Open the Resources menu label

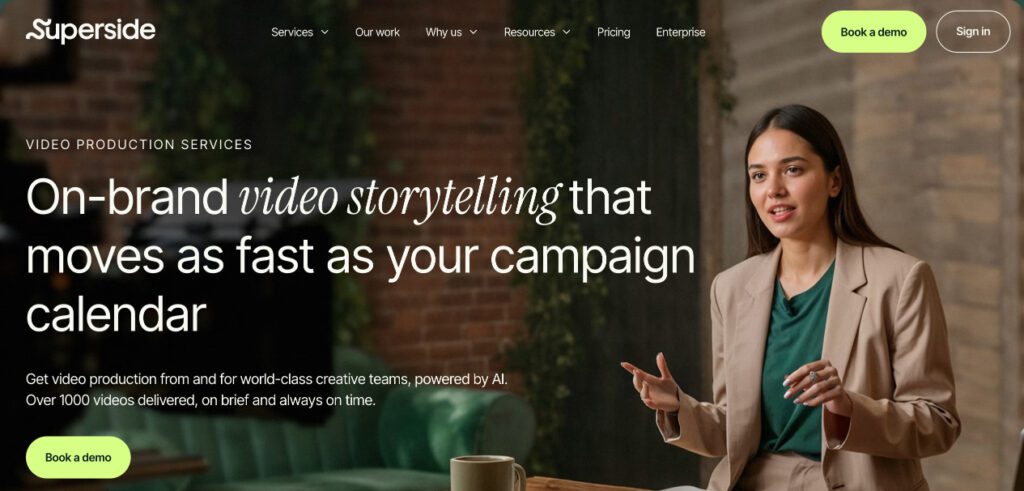point(529,32)
